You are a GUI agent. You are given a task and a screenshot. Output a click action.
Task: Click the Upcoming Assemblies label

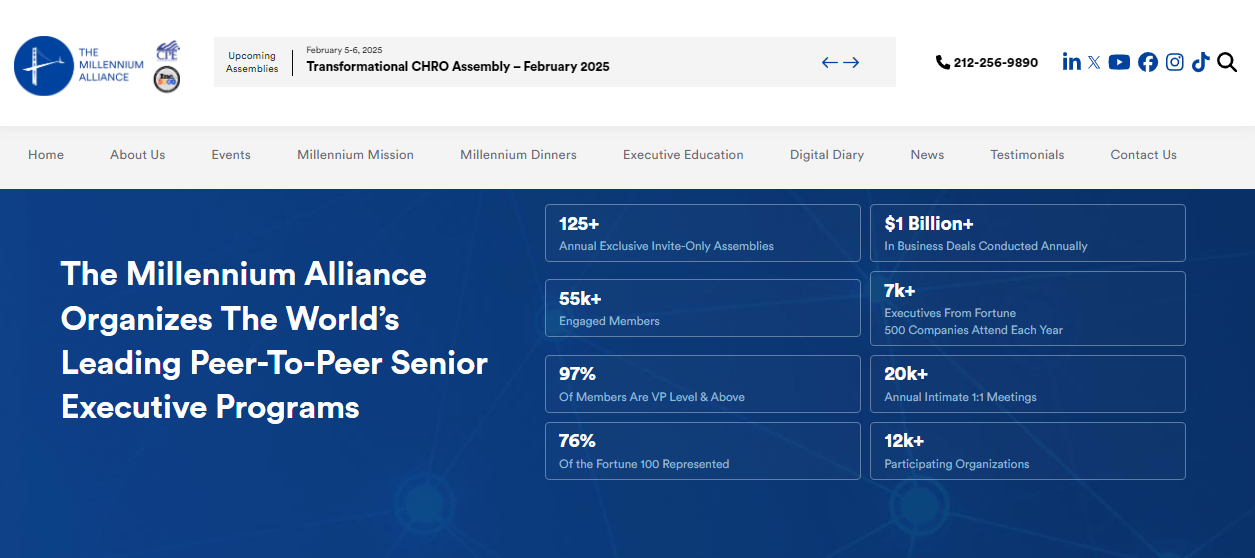click(252, 62)
